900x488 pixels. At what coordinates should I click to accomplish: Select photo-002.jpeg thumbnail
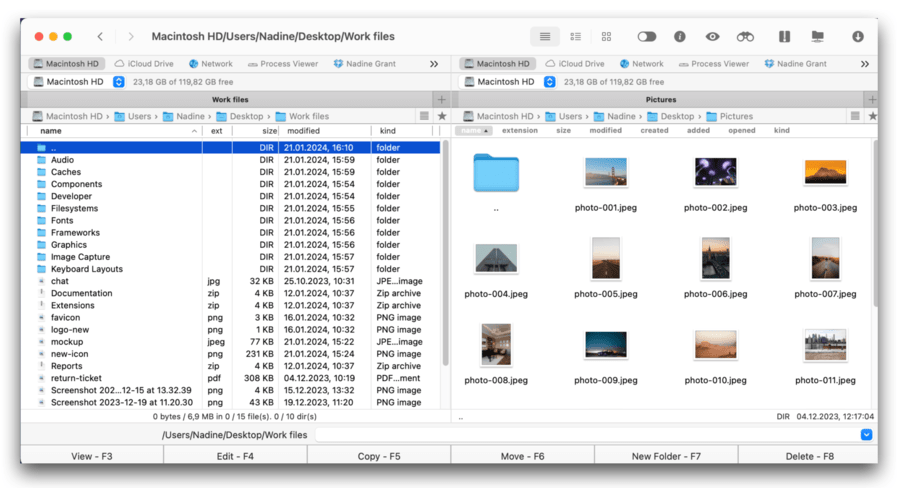click(x=715, y=172)
